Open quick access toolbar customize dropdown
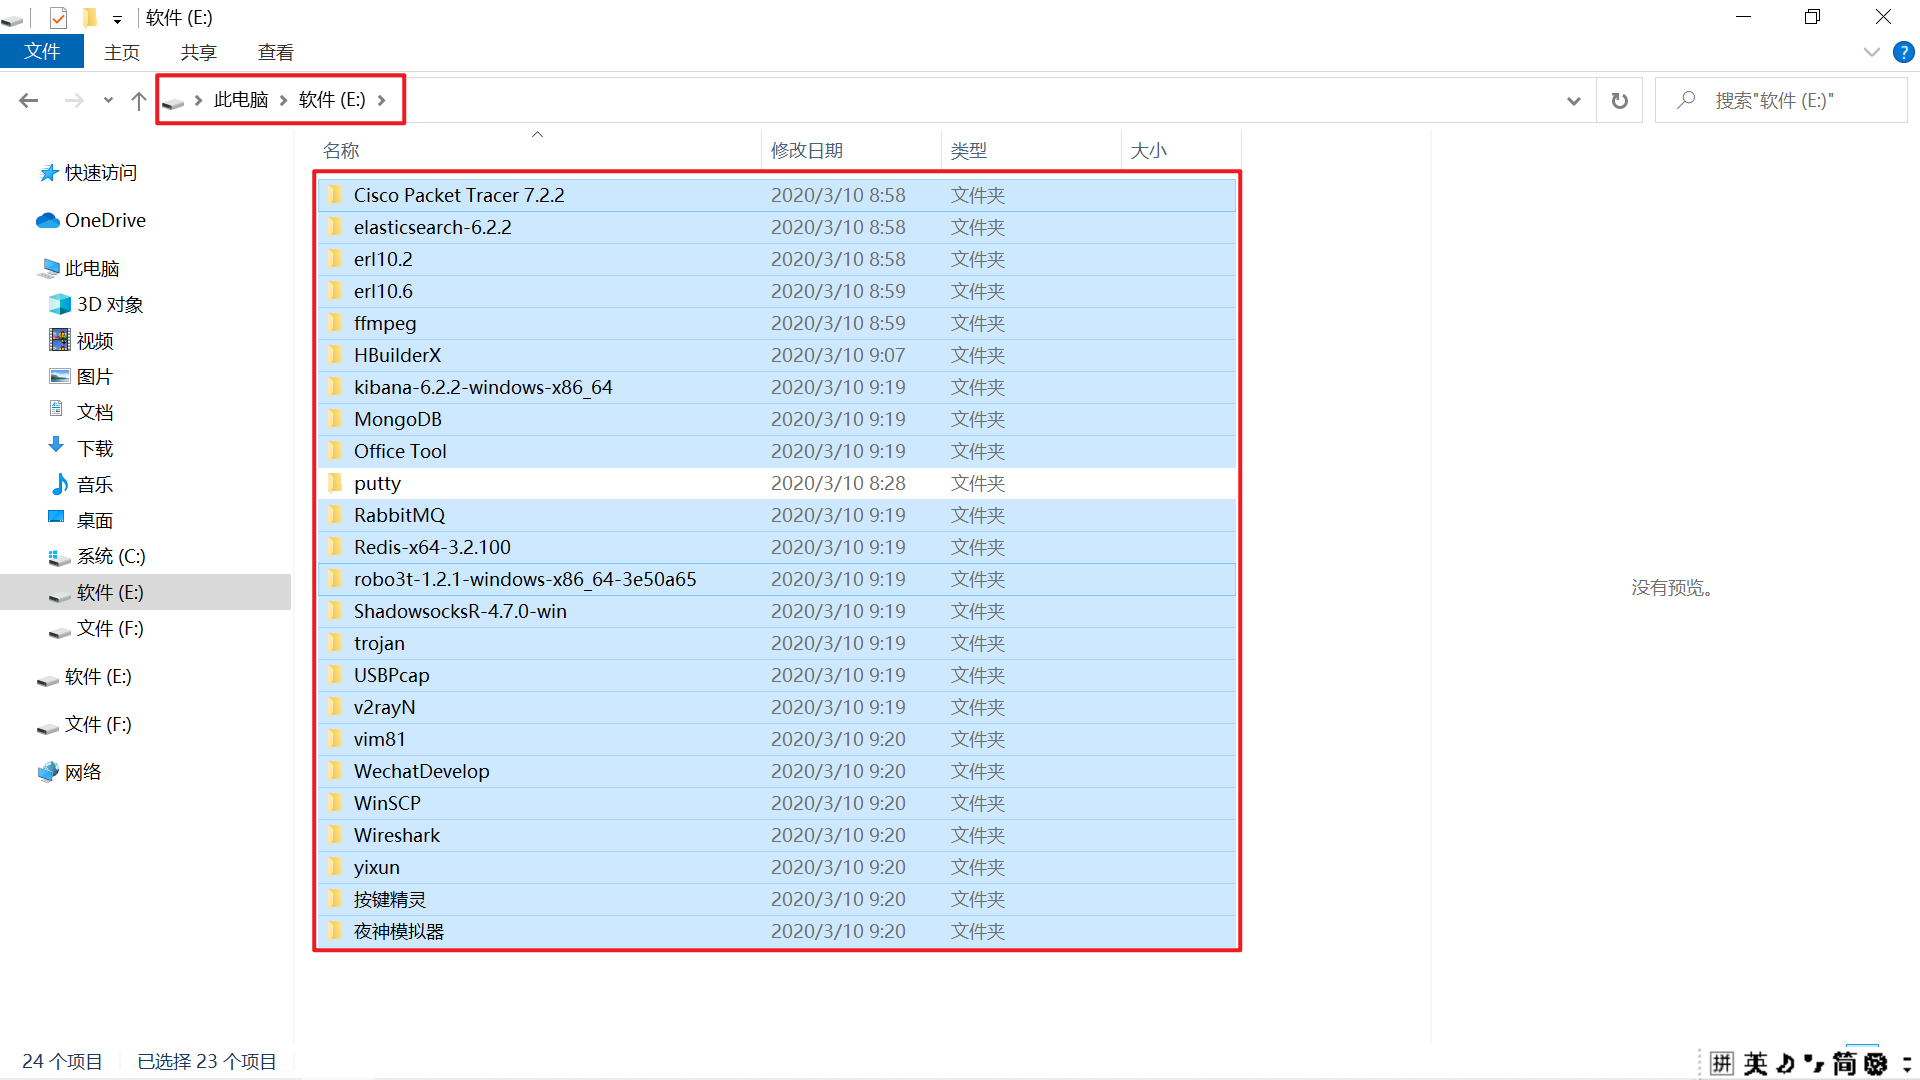This screenshot has width=1920, height=1080. click(x=118, y=19)
